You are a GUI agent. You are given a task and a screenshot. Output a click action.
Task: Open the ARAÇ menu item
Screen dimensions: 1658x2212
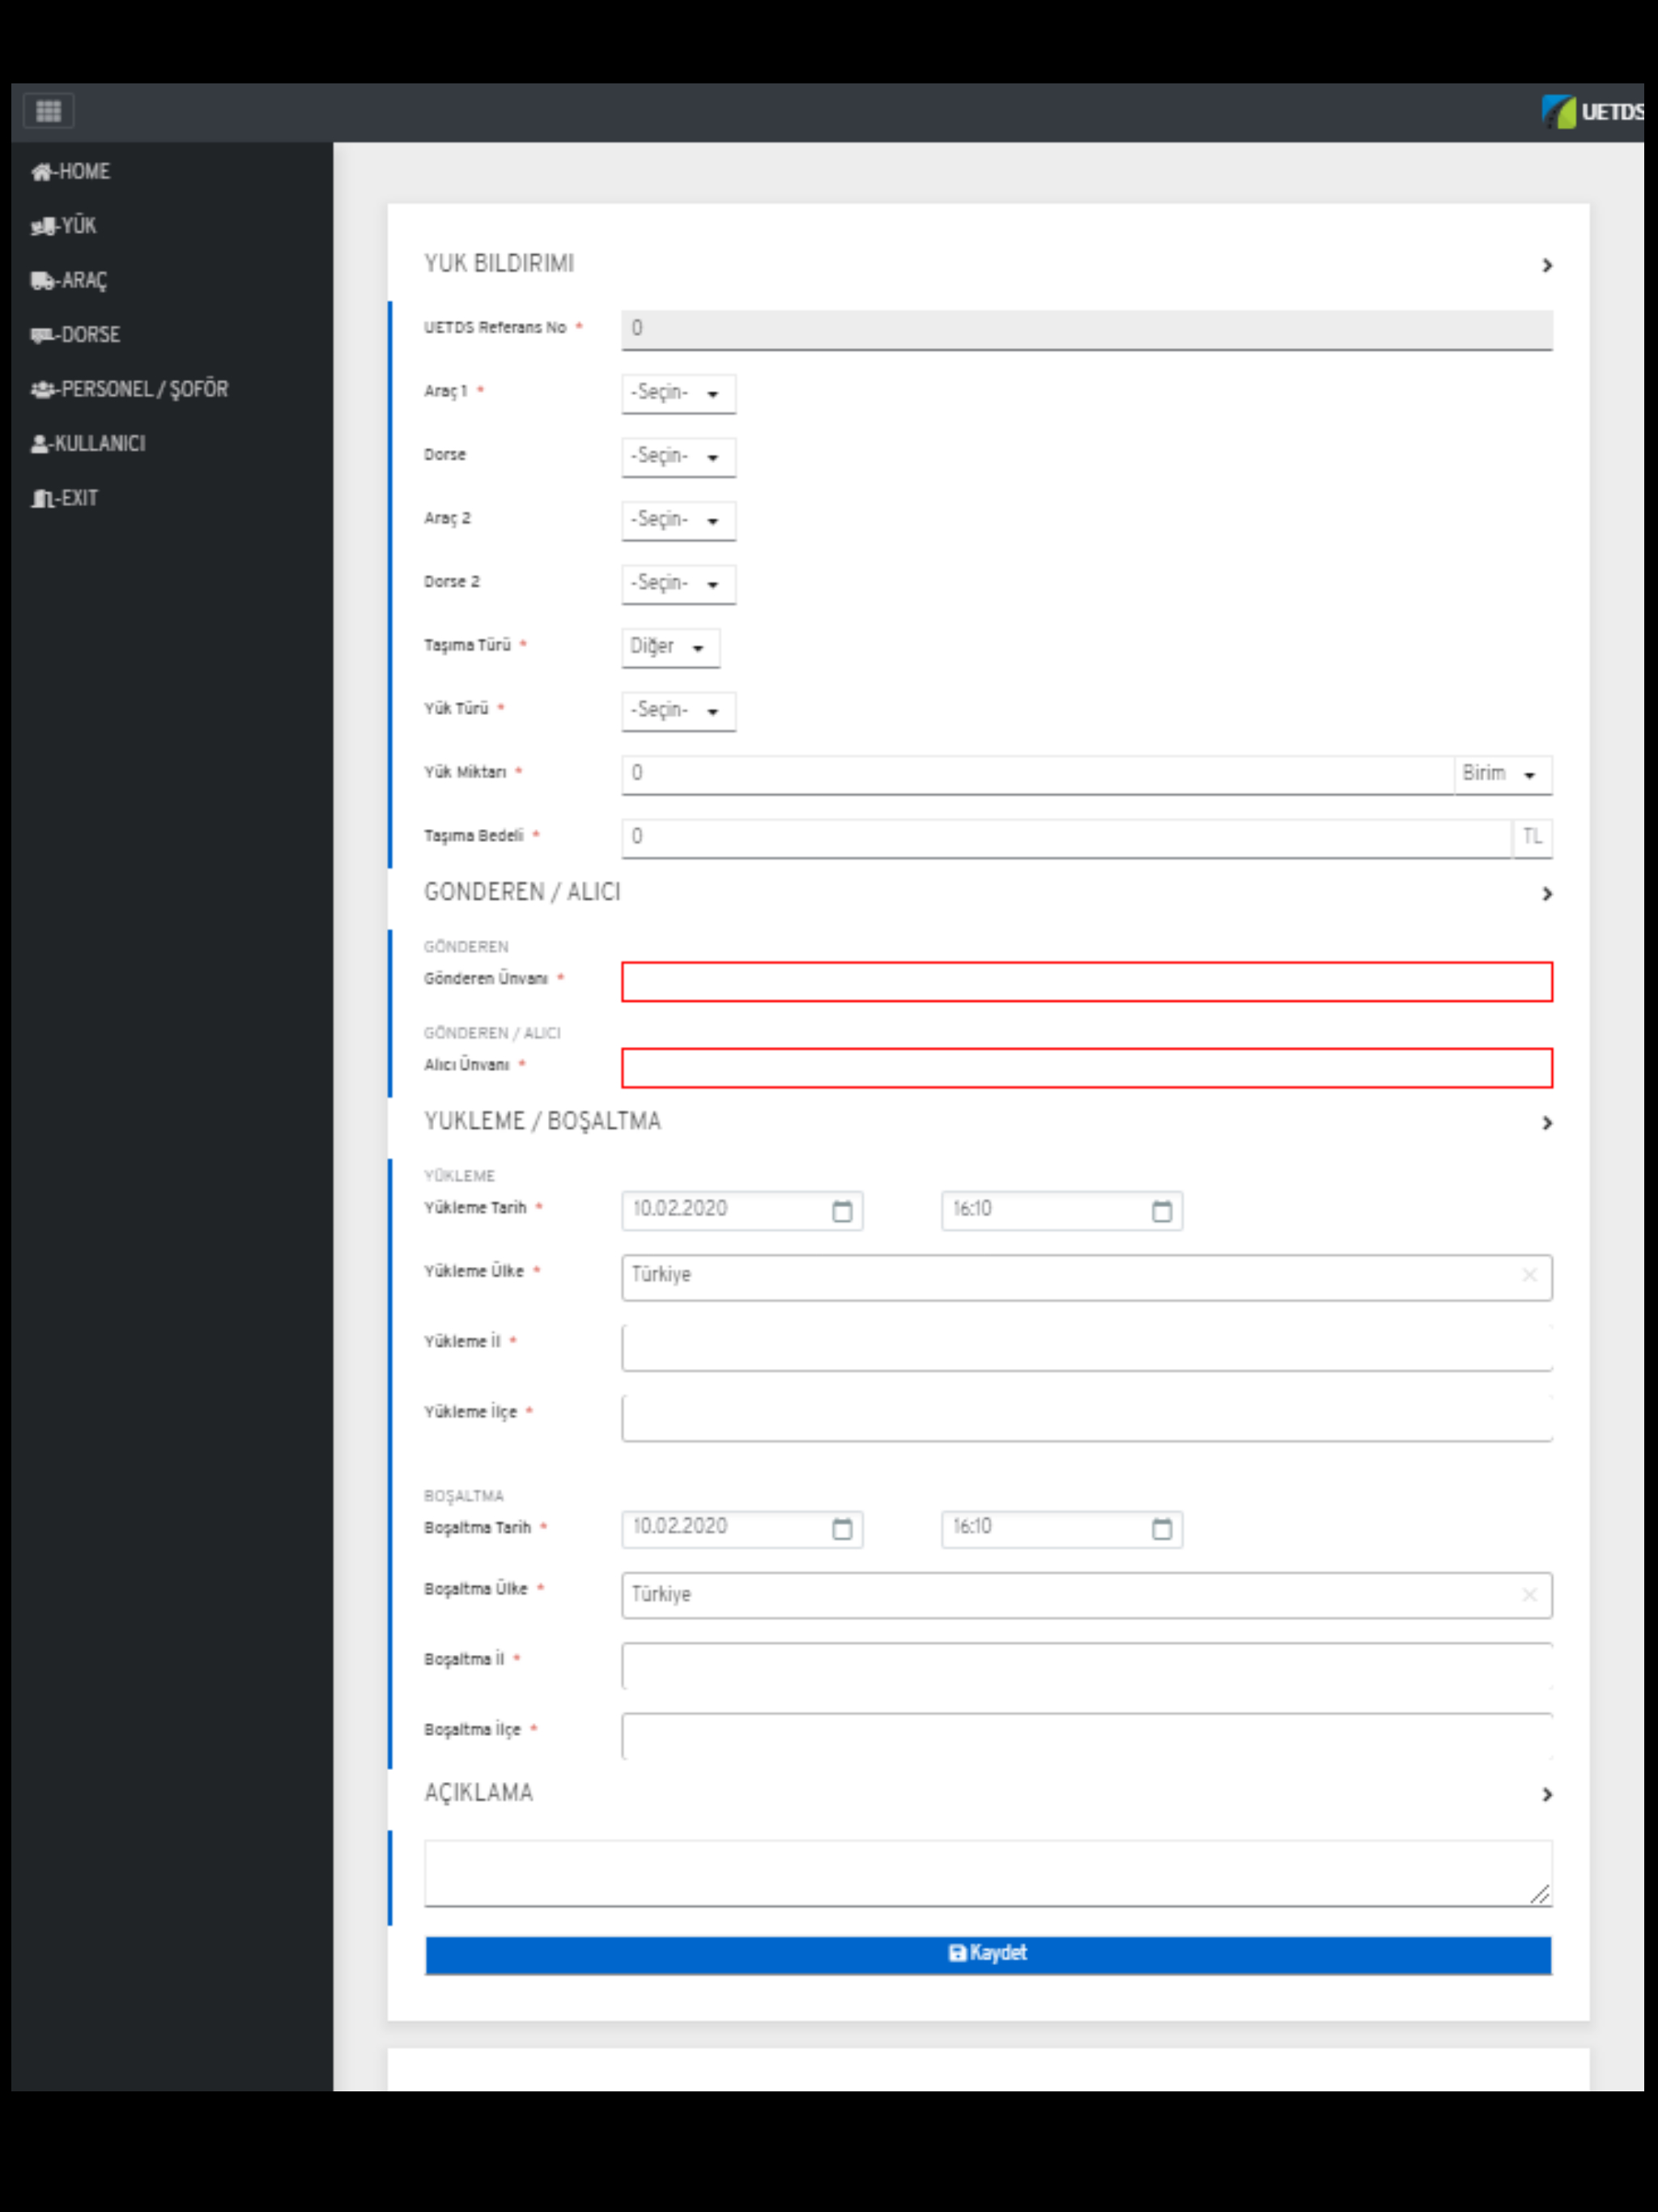69,281
